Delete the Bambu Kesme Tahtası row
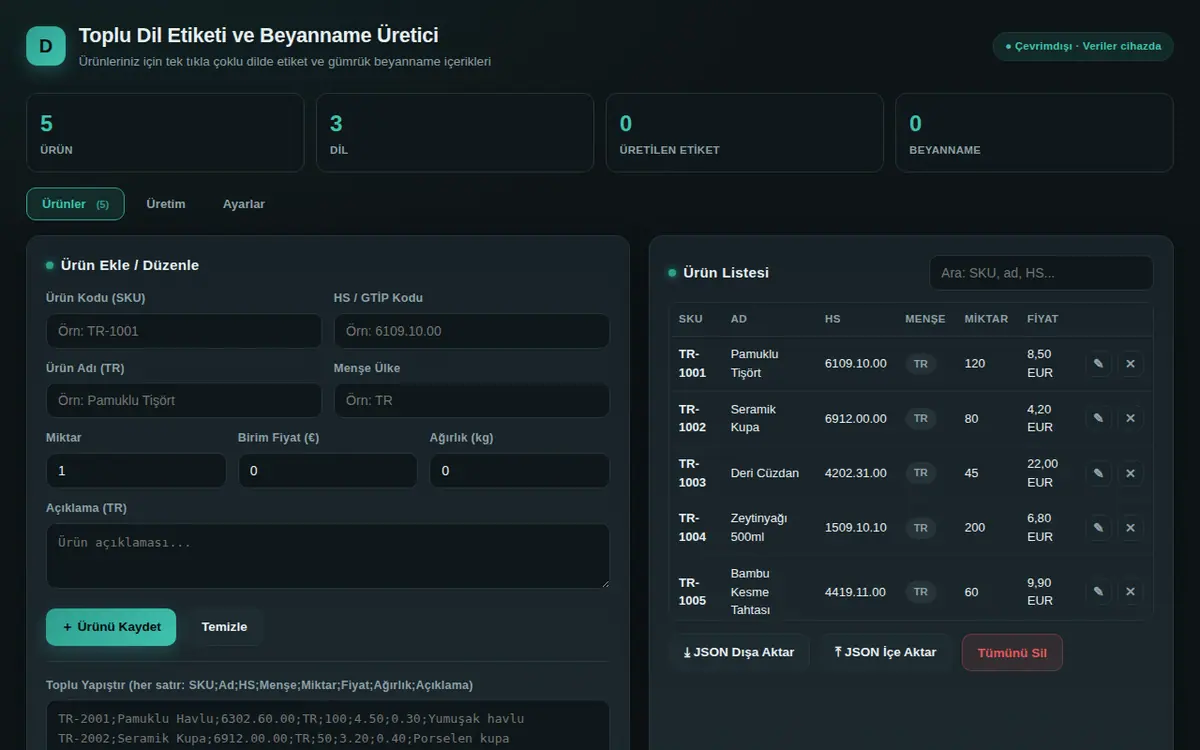1200x750 pixels. point(1130,592)
